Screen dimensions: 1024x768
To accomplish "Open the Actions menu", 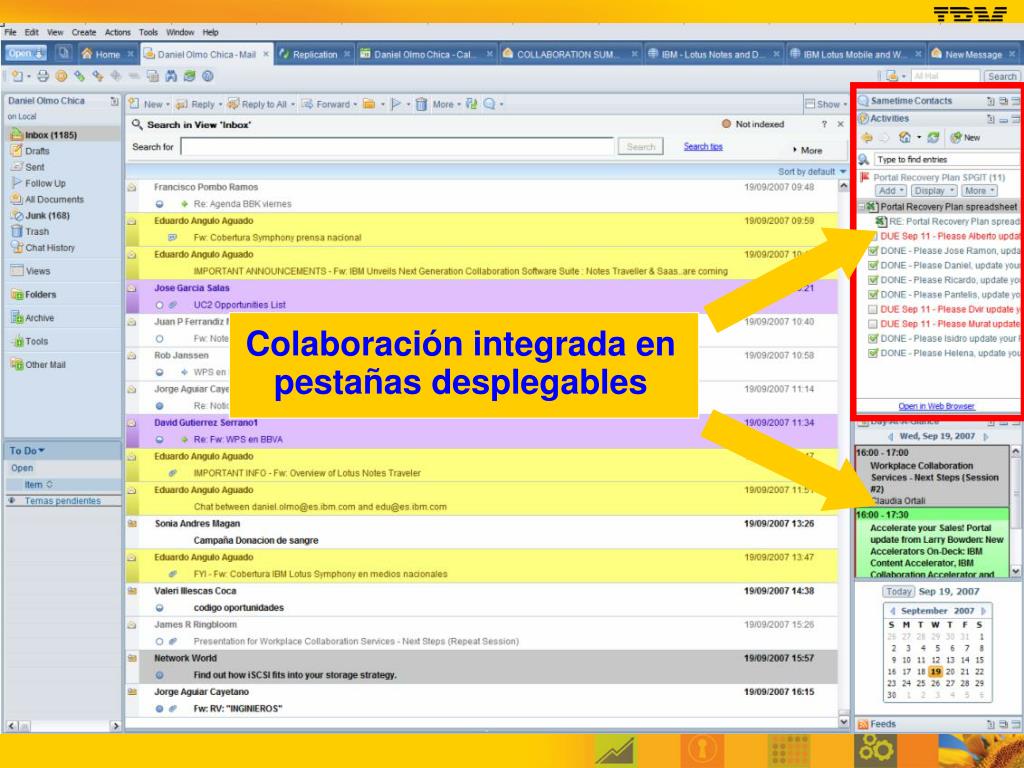I will point(118,32).
